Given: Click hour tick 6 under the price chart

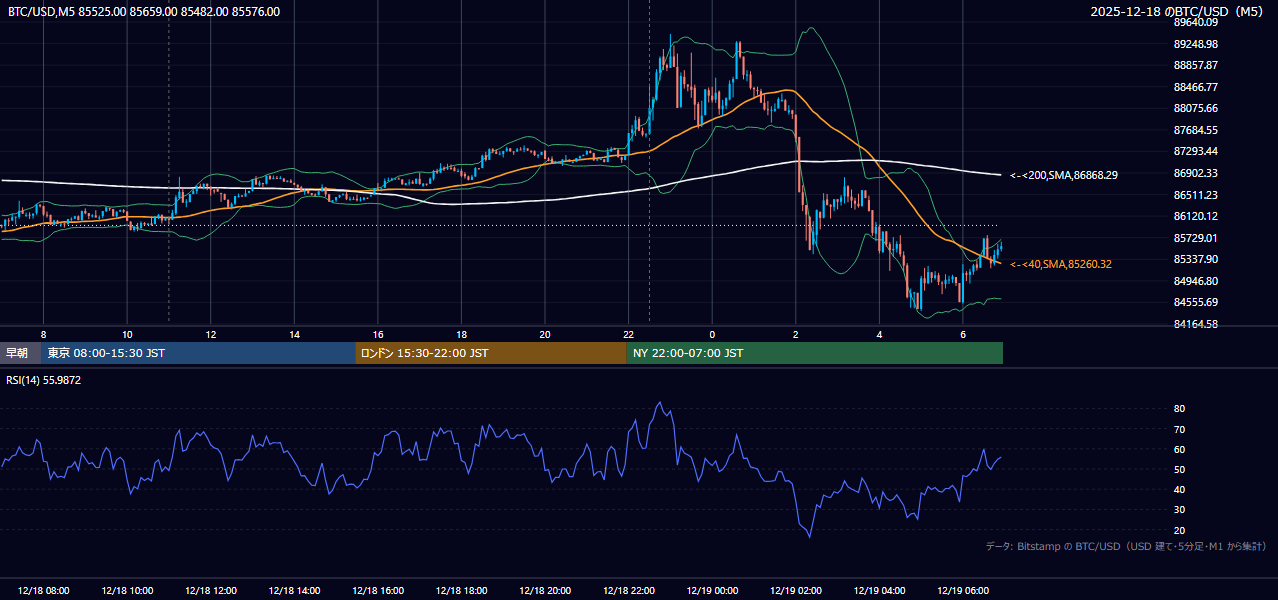Looking at the screenshot, I should [962, 334].
